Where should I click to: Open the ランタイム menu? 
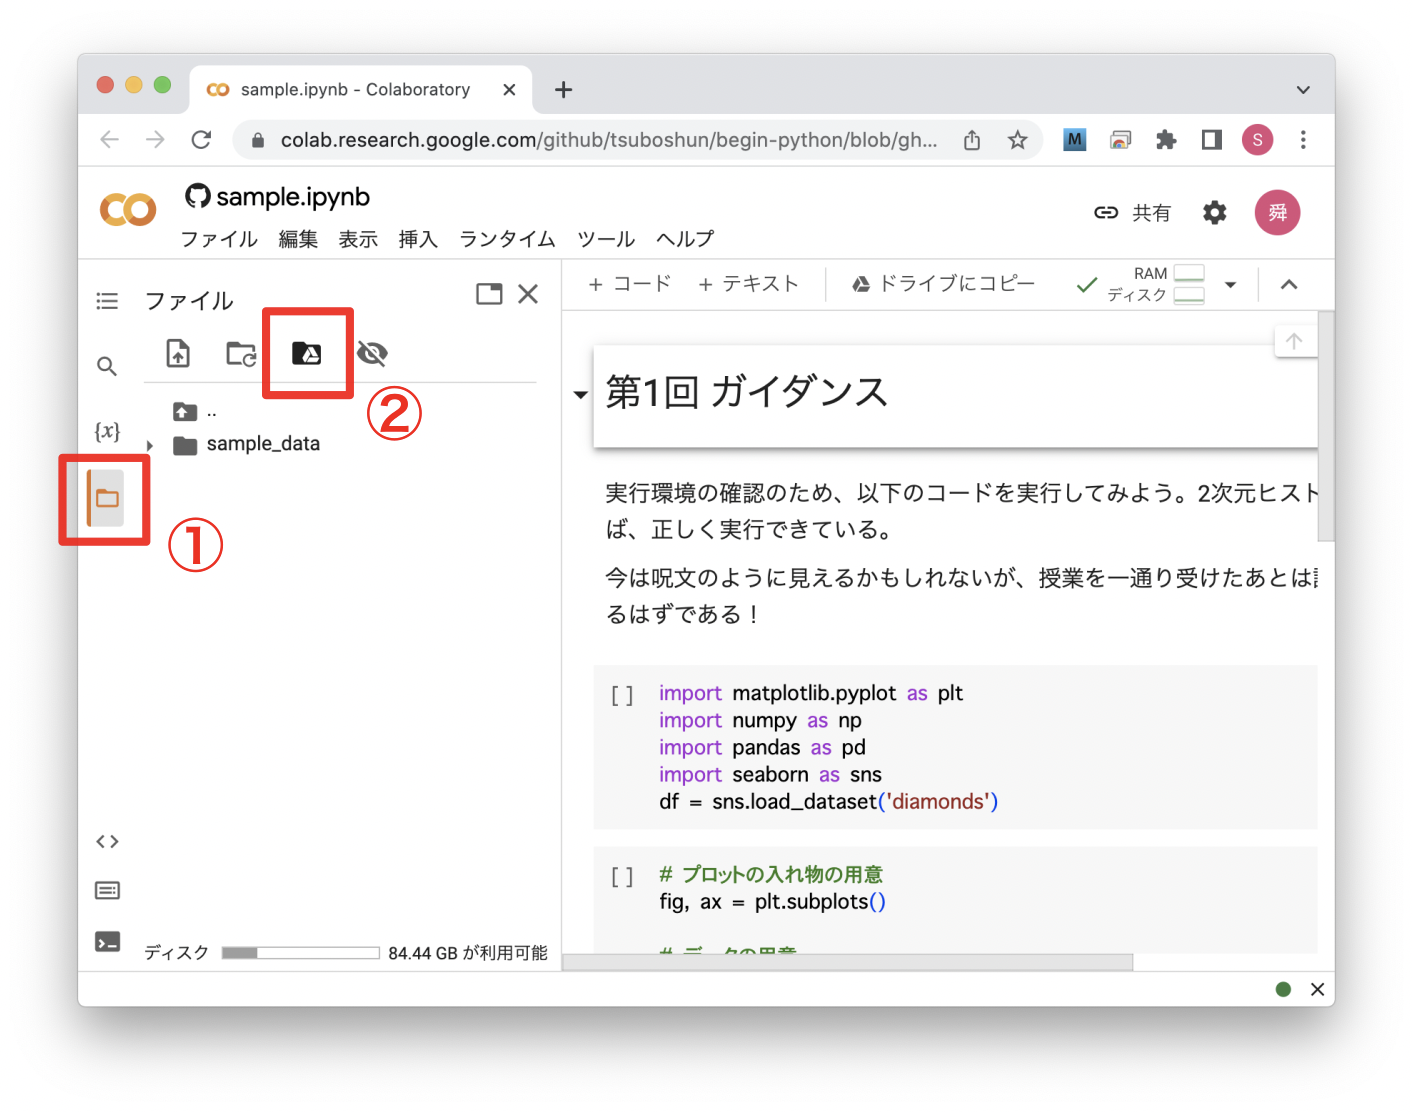[507, 239]
